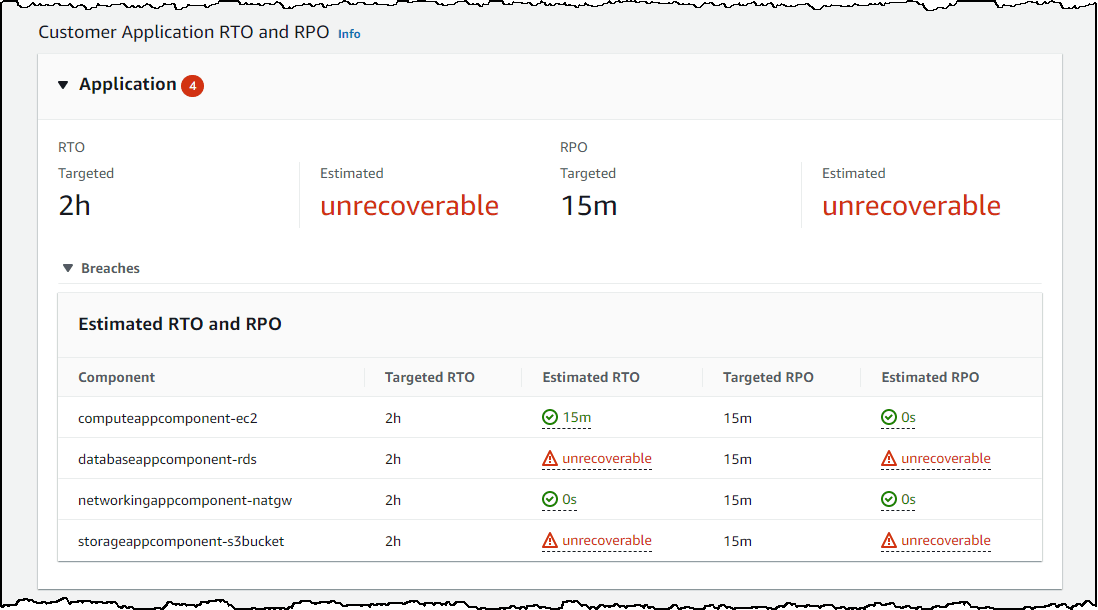Image resolution: width=1098 pixels, height=610 pixels.
Task: Open unrecoverable estimated RTO for storageappcomponent-s3bucket
Action: [x=606, y=541]
